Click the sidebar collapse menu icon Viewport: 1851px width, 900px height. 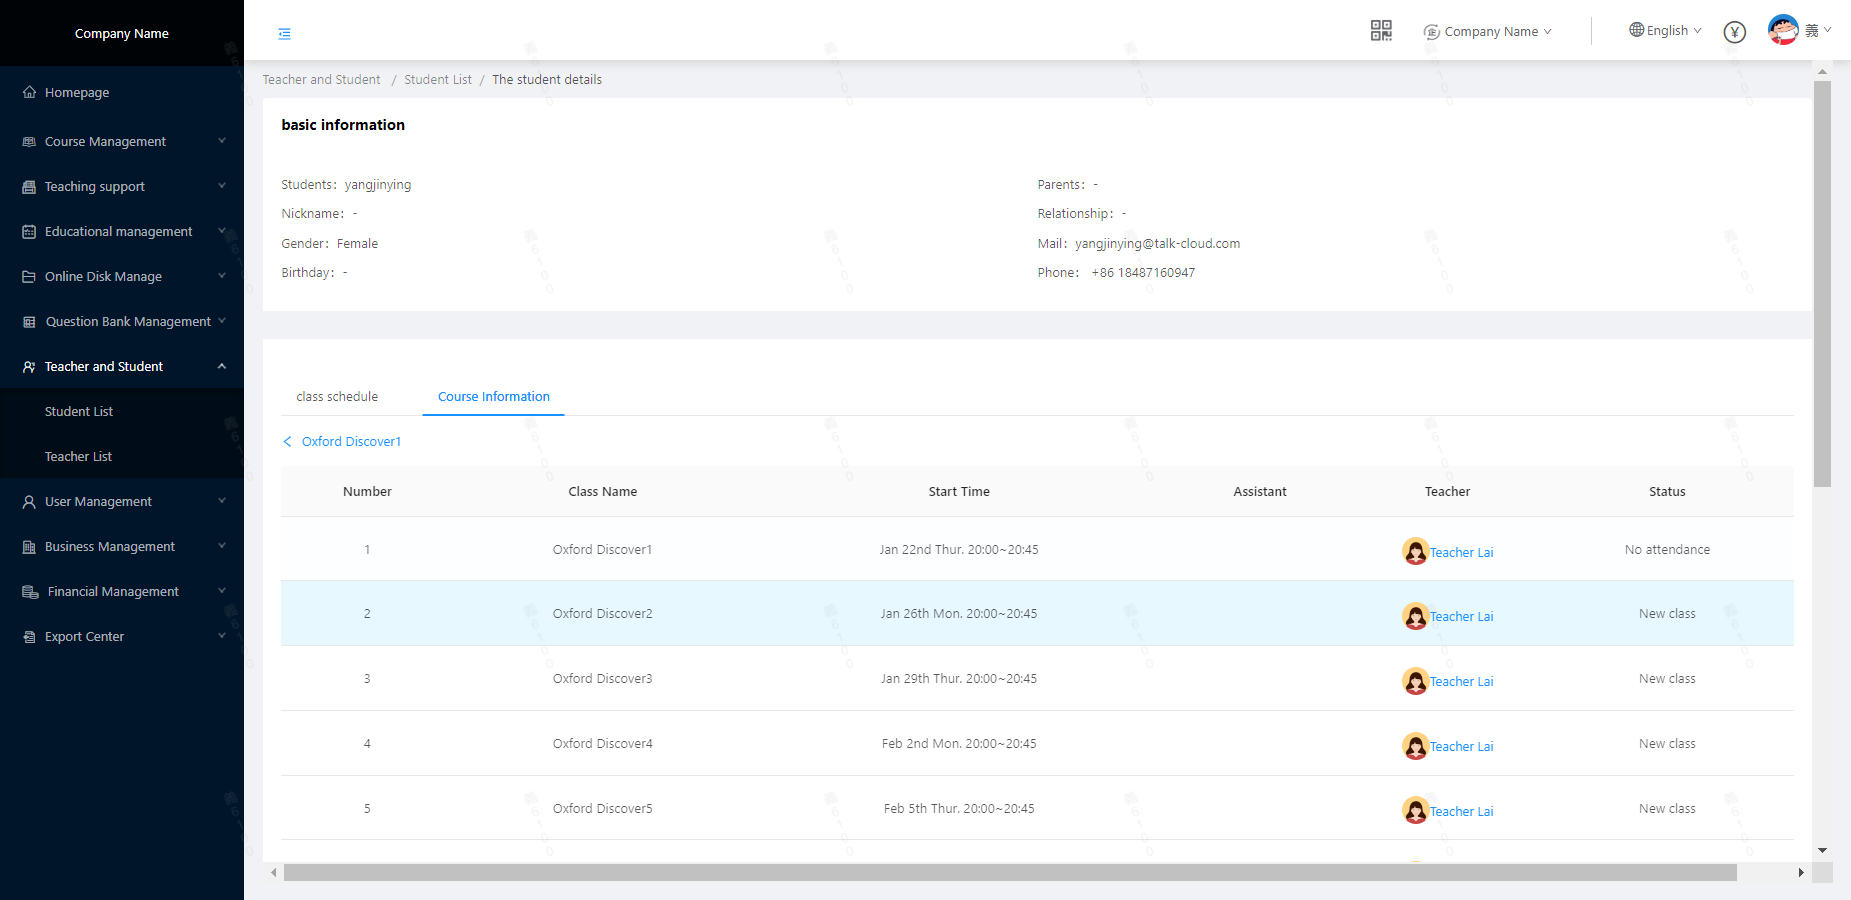pos(285,34)
